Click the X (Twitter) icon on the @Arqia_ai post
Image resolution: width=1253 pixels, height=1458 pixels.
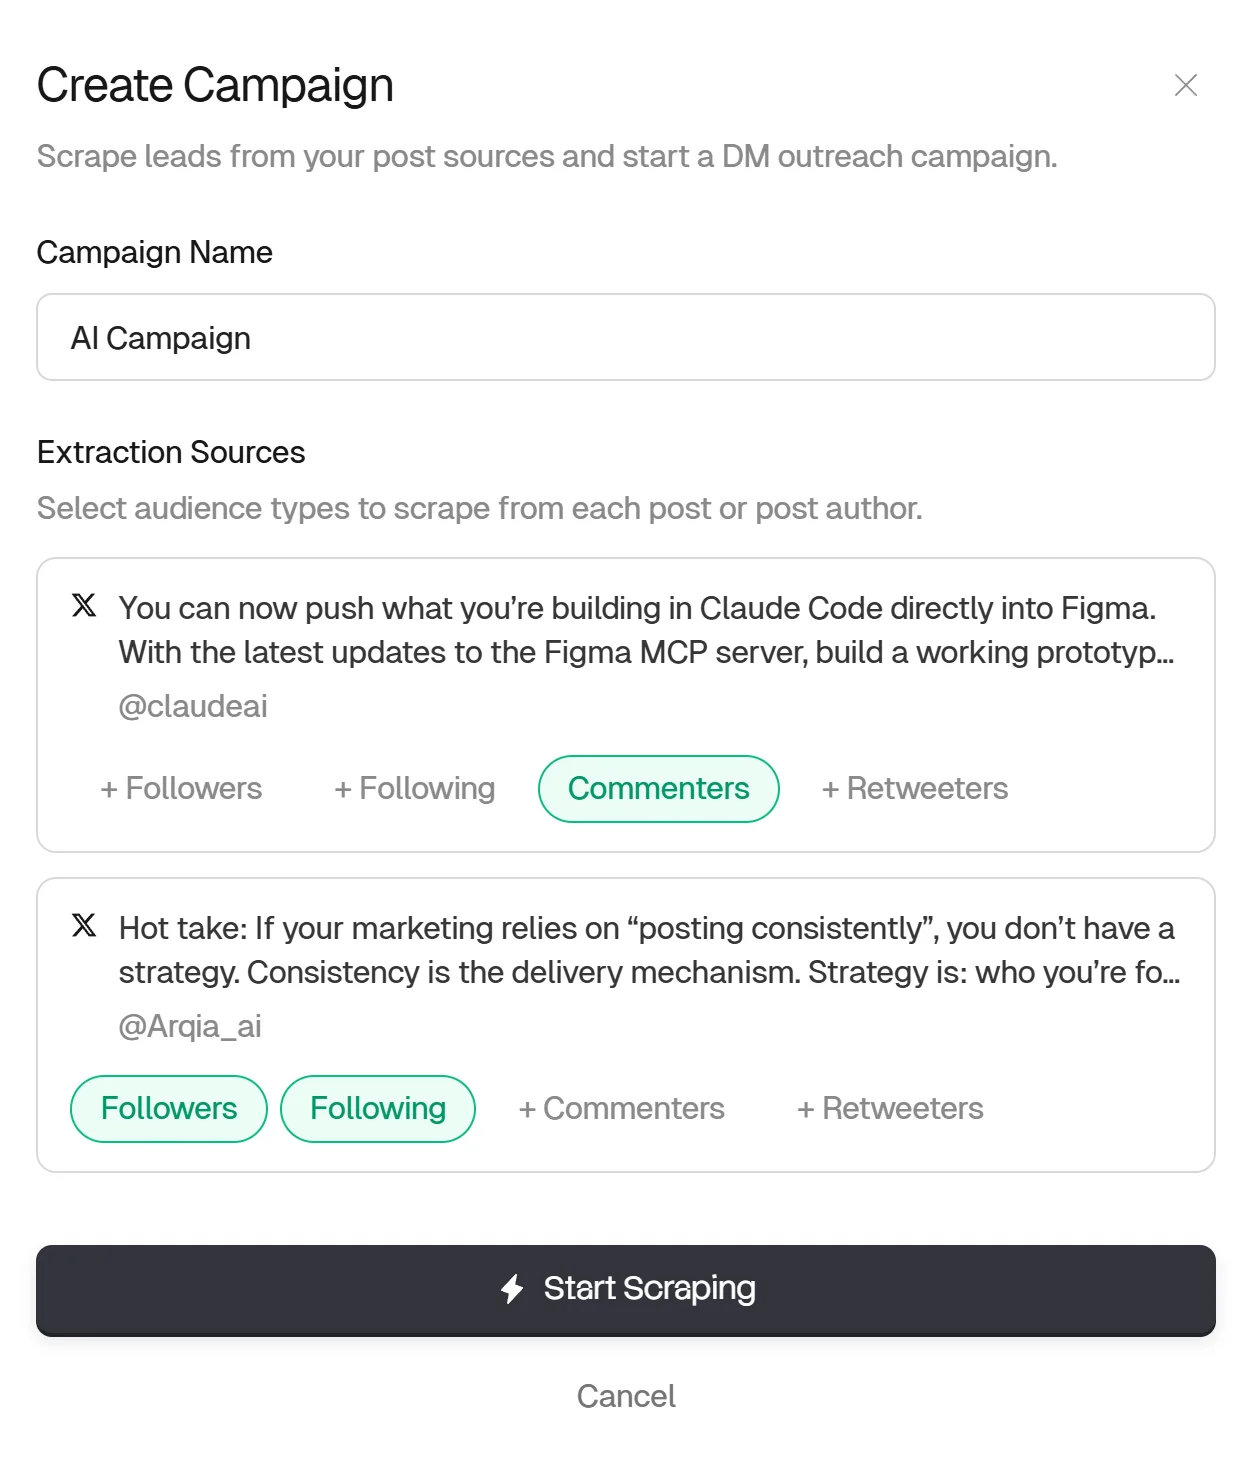click(x=84, y=926)
